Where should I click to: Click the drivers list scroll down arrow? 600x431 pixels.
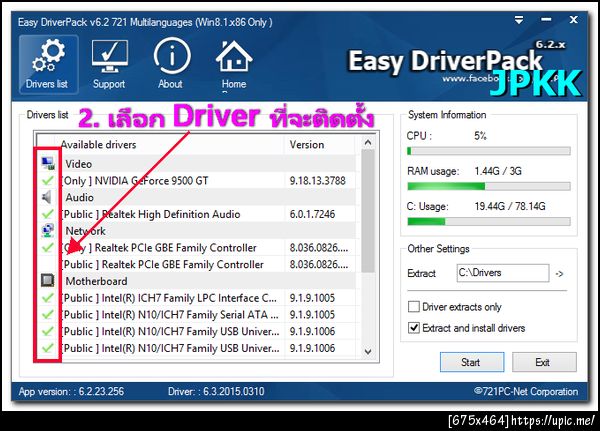coord(368,351)
